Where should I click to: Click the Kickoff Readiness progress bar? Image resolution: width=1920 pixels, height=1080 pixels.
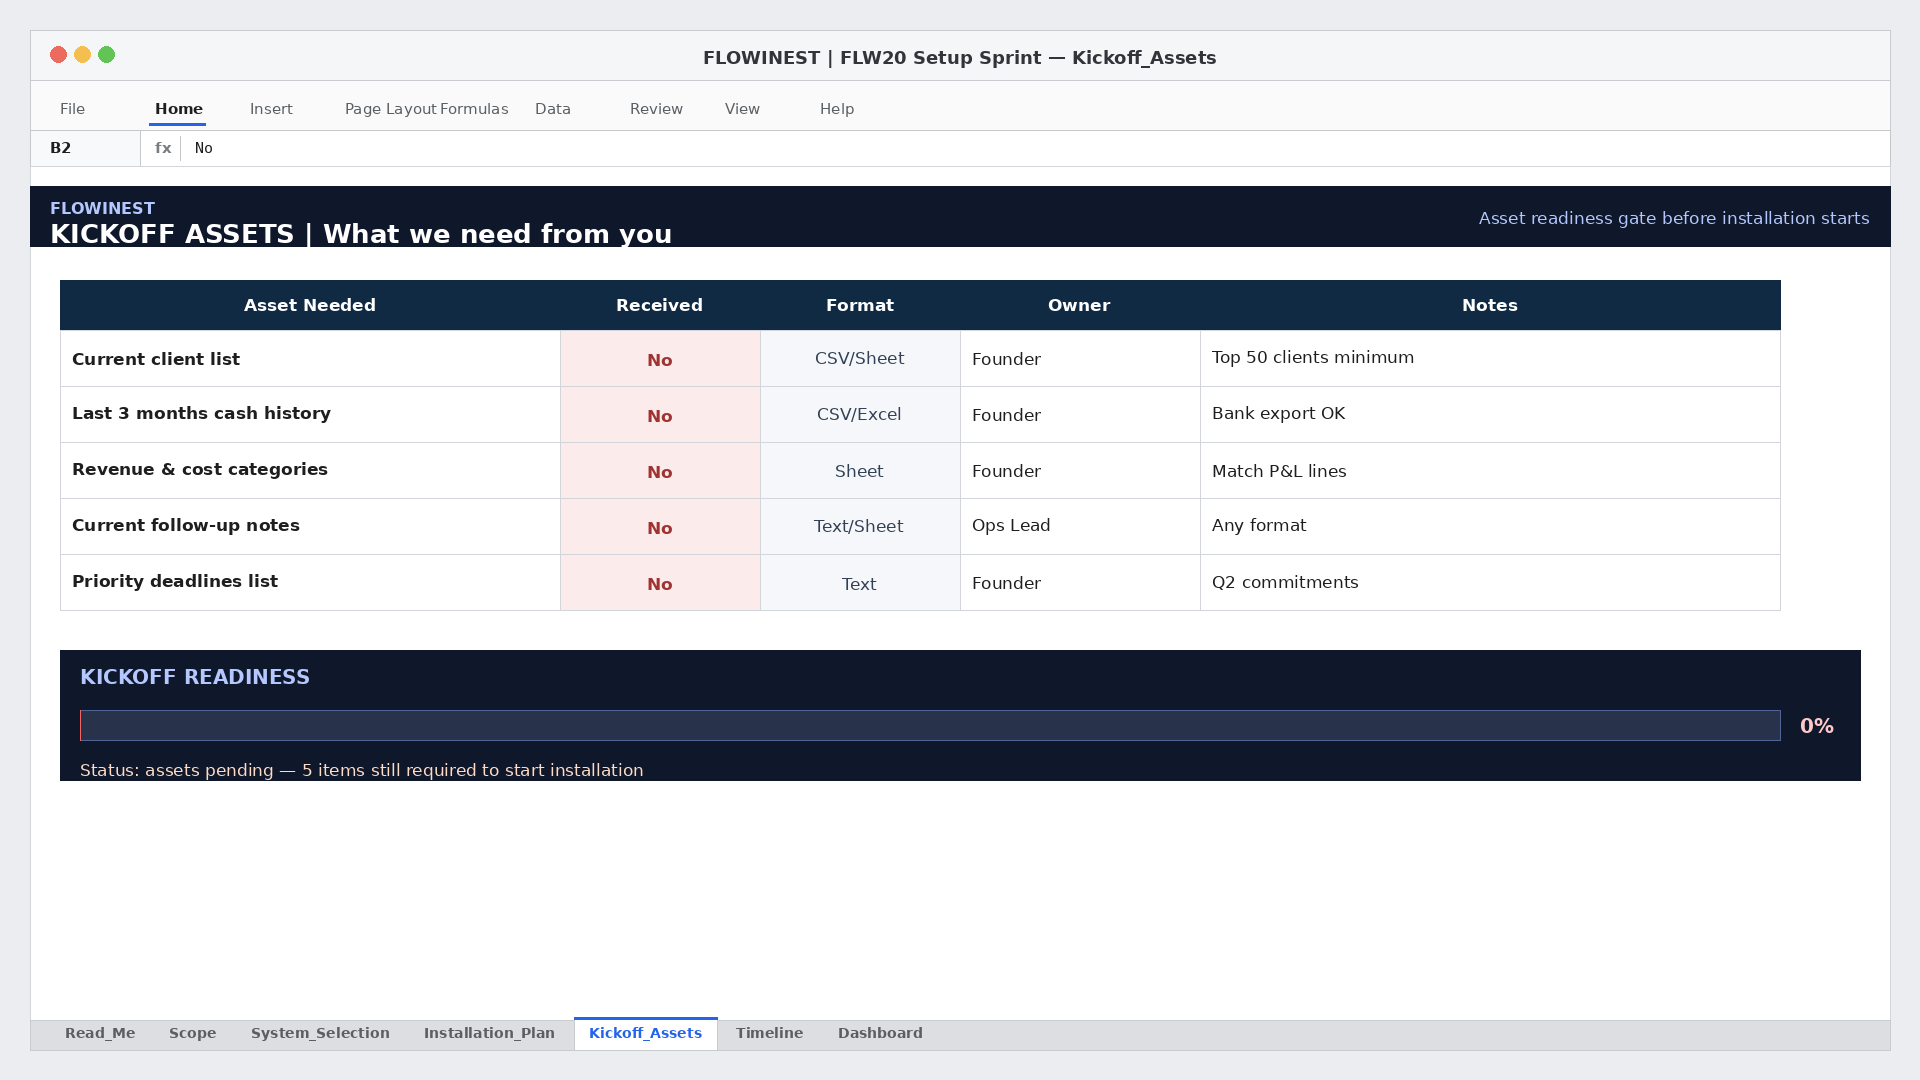pyautogui.click(x=930, y=726)
